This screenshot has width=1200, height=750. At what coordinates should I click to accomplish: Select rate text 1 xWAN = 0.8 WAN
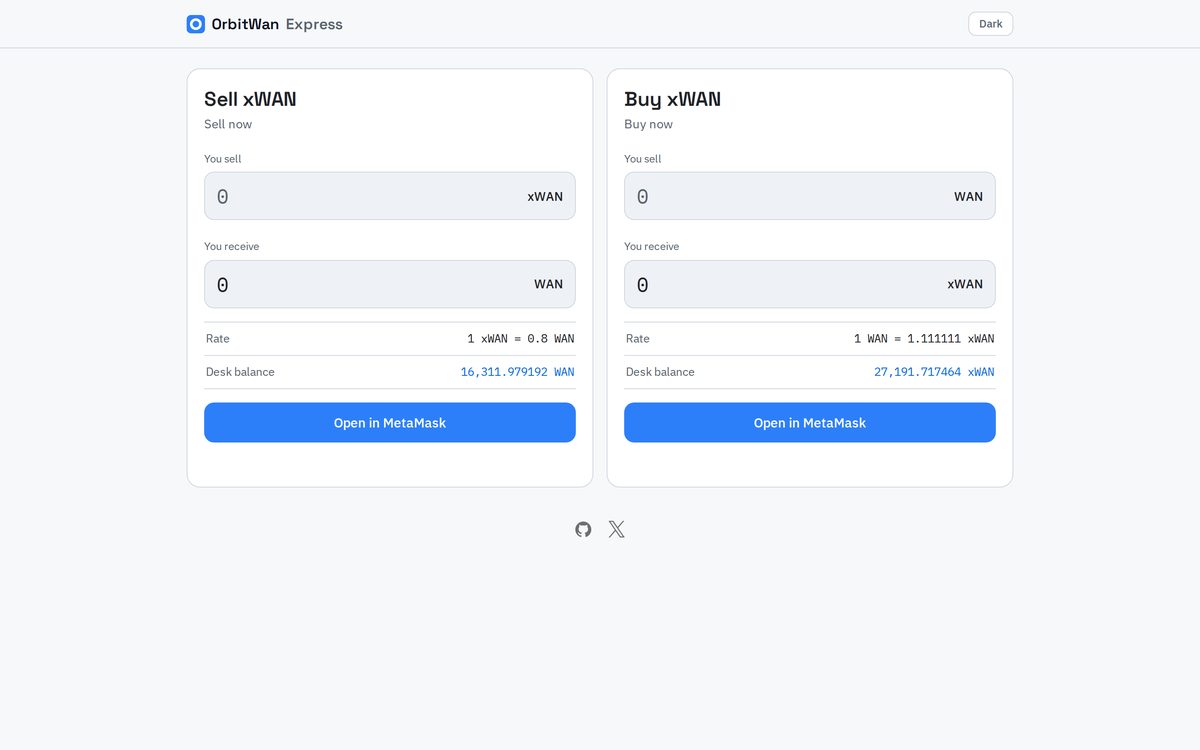tap(521, 339)
